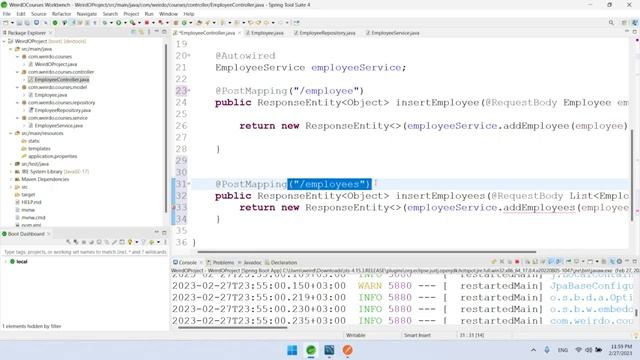Collapse the com.weirdo.courses.controller package
The width and height of the screenshot is (640, 360).
pos(17,72)
